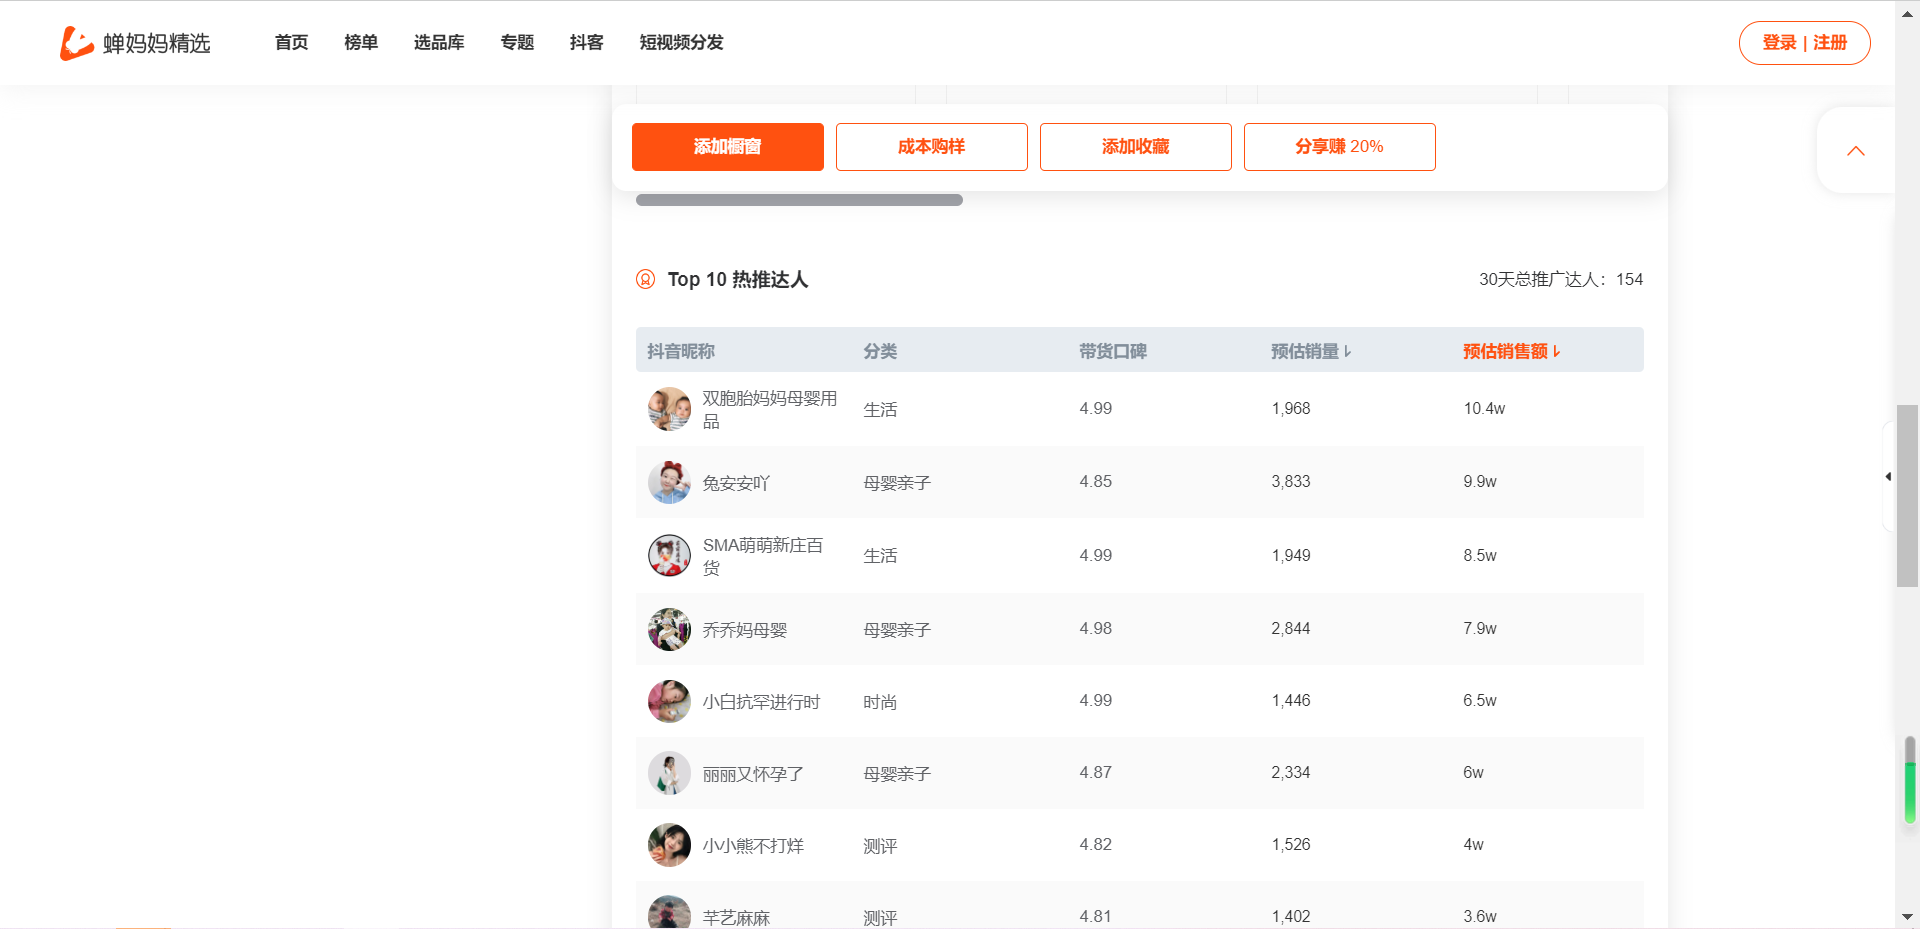Open the SMA萌萌新庄百货 name link

pyautogui.click(x=763, y=556)
